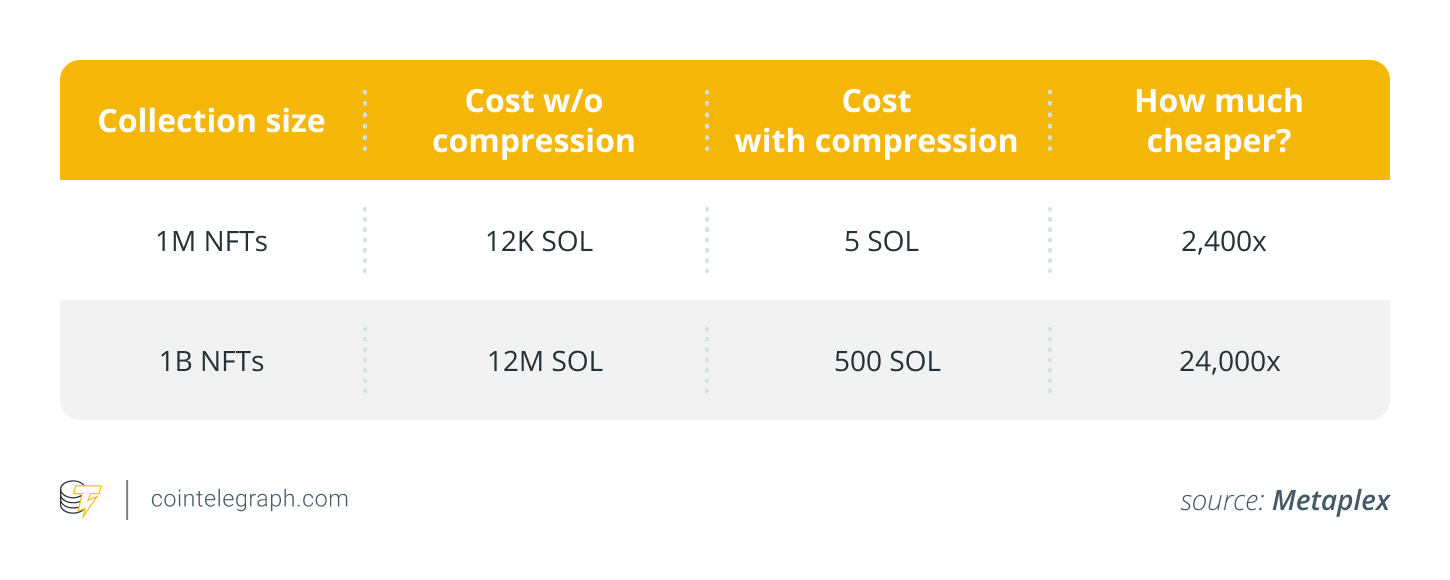Viewport: 1450px width, 580px height.
Task: Click the '12K SOL' cost cell
Action: (536, 241)
